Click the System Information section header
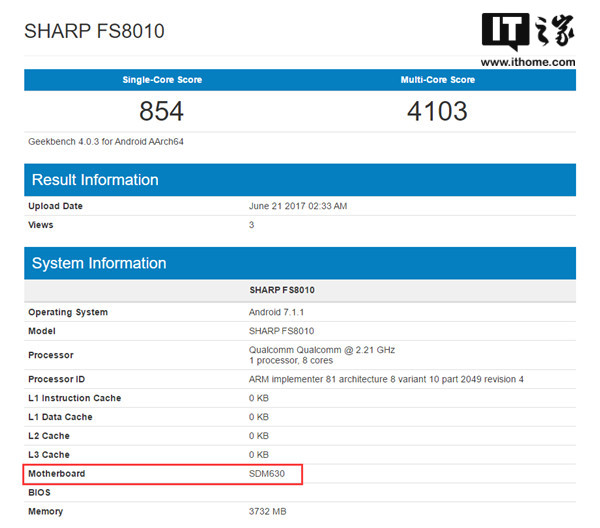The height and width of the screenshot is (528, 600). (x=99, y=263)
